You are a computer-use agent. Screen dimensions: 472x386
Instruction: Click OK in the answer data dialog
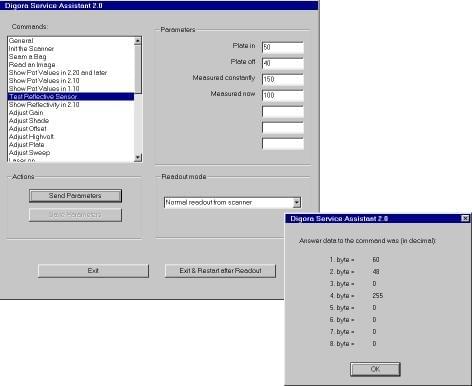coord(375,369)
